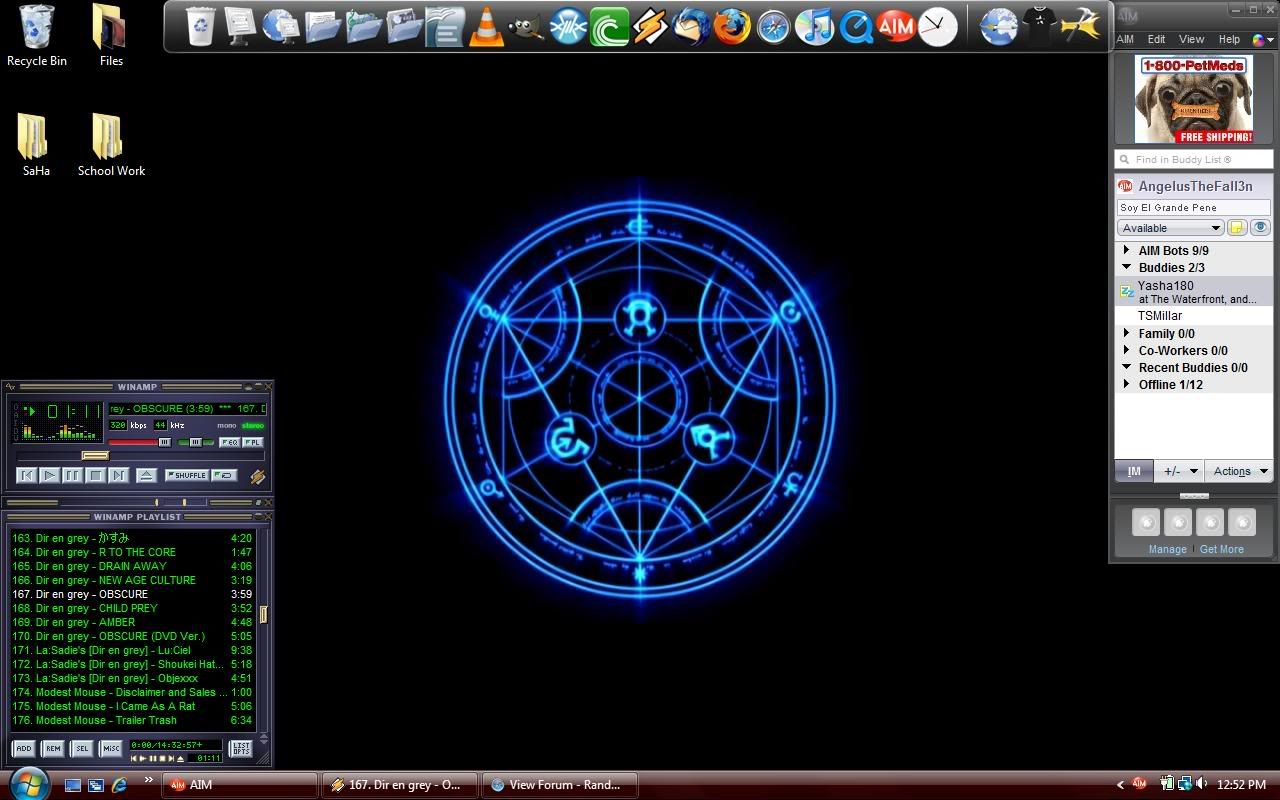1280x800 pixels.
Task: Open the green BitTorrent icon in dock
Action: pyautogui.click(x=609, y=27)
